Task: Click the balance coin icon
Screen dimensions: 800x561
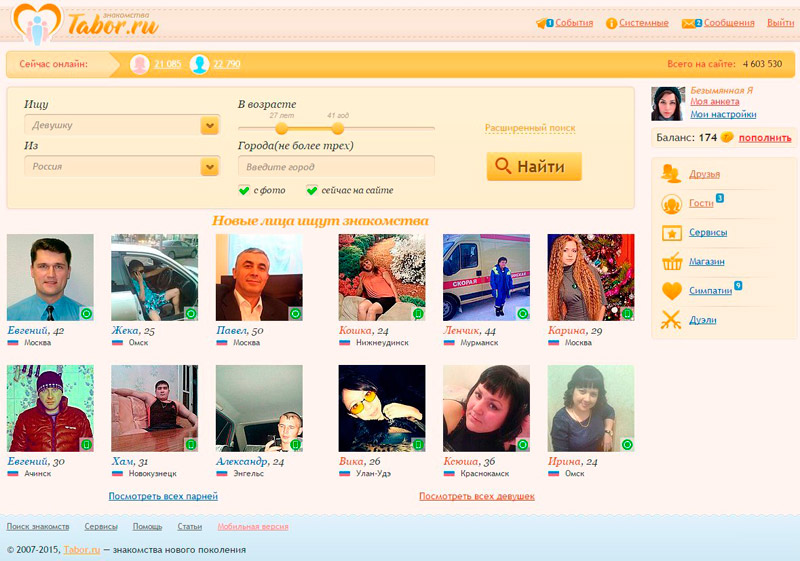Action: (727, 137)
